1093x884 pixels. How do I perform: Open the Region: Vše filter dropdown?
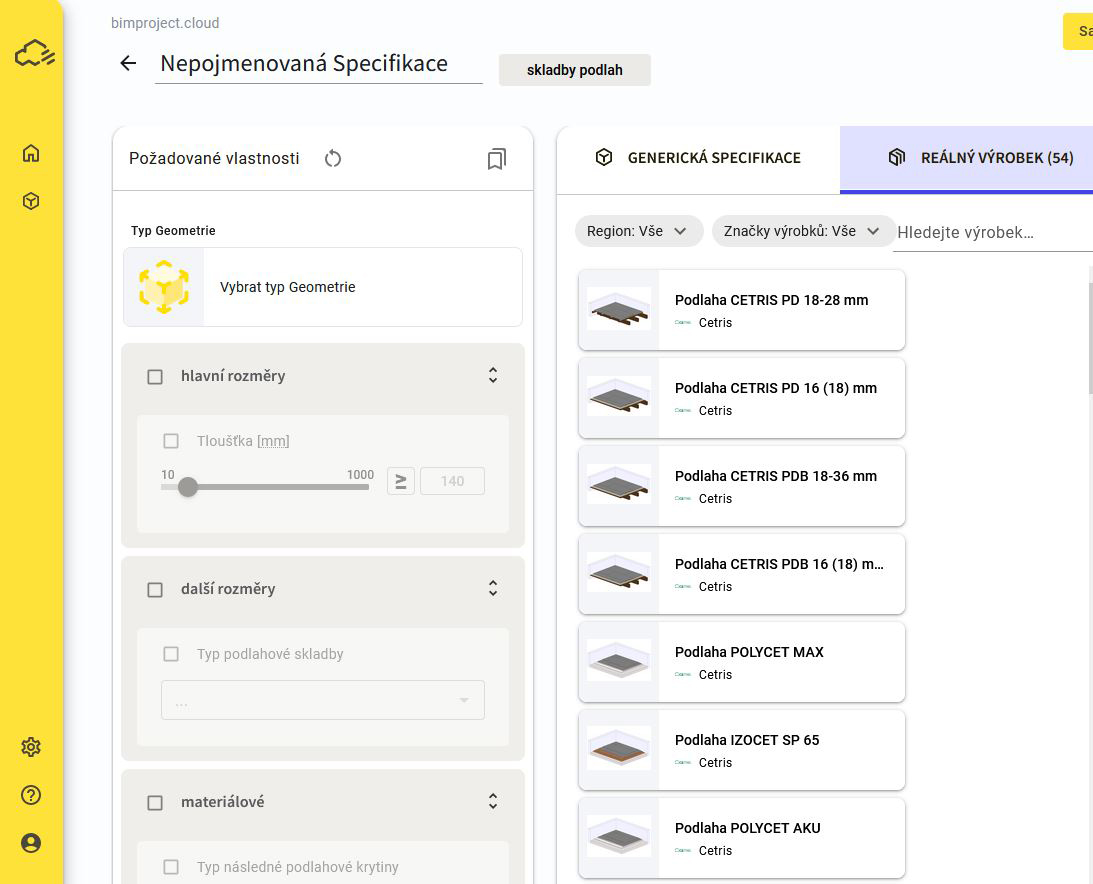[639, 231]
